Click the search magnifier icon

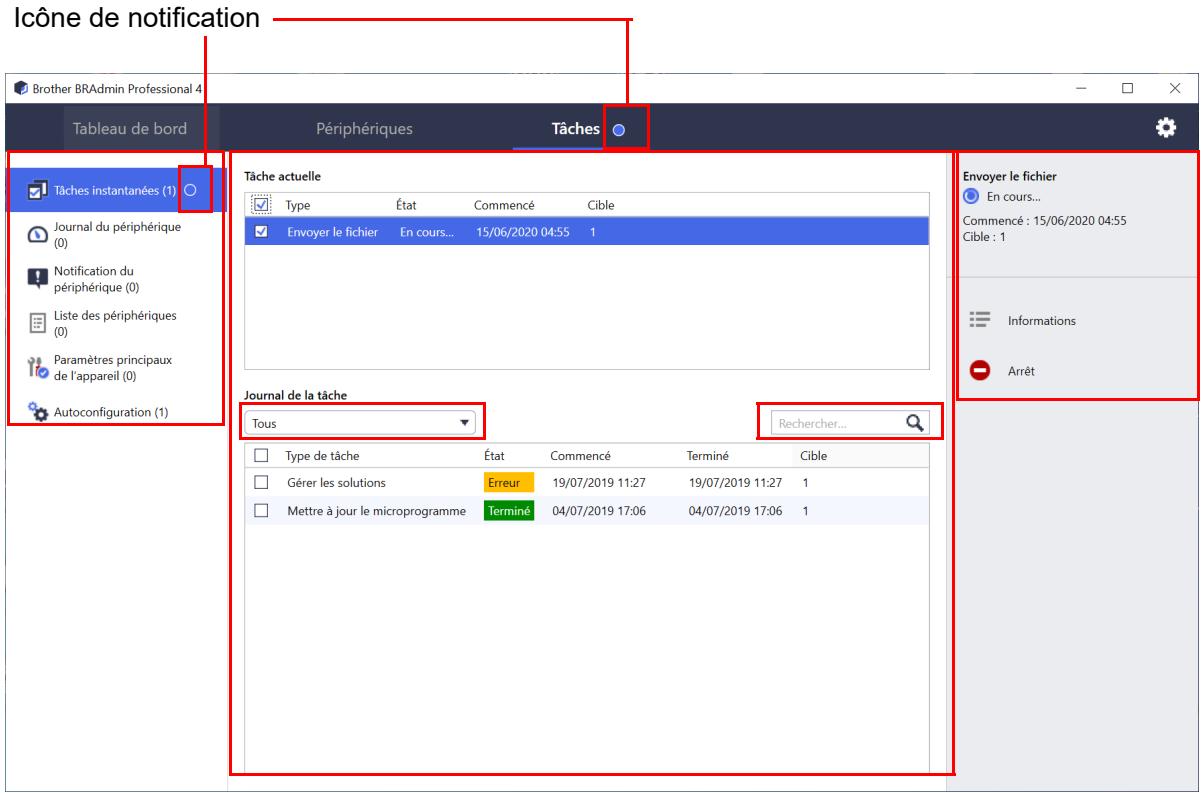(913, 422)
